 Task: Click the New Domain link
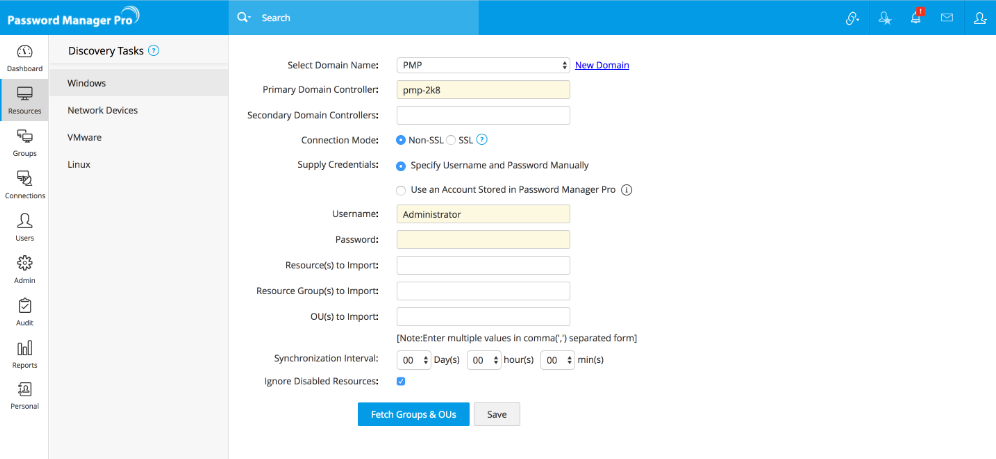pos(602,65)
